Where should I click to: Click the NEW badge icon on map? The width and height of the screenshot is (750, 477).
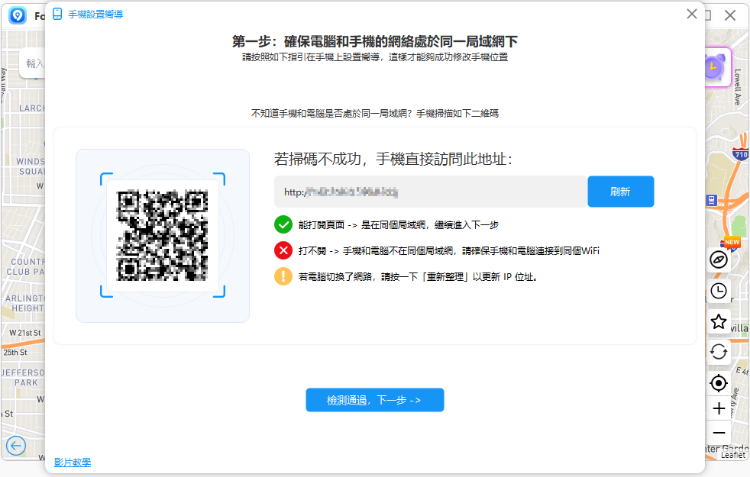pos(732,243)
